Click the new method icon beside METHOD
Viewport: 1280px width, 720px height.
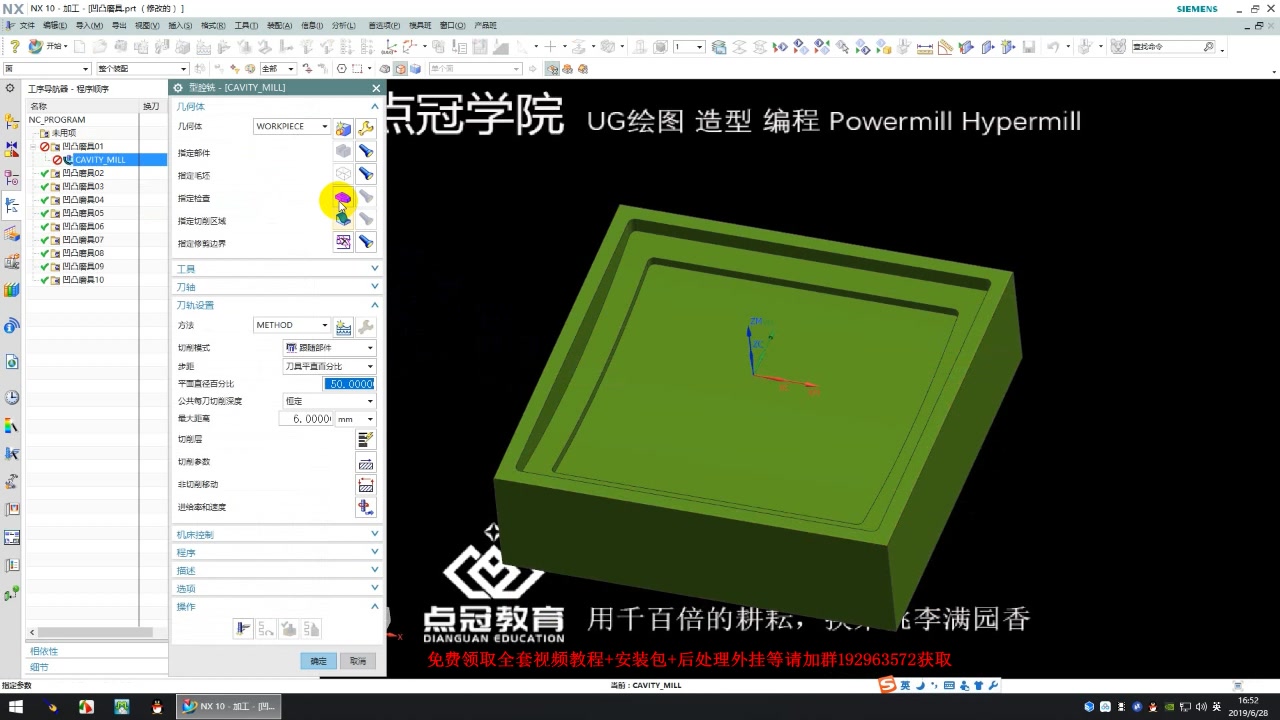343,327
